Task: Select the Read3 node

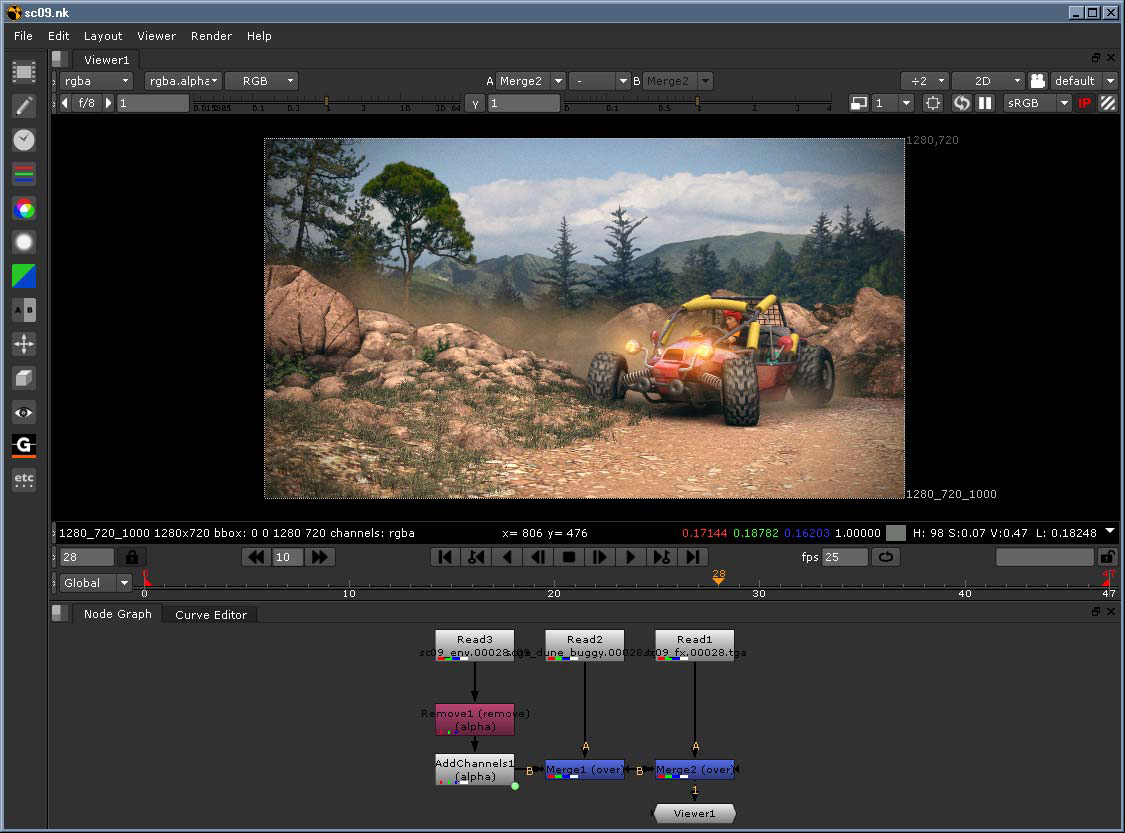Action: (x=474, y=645)
